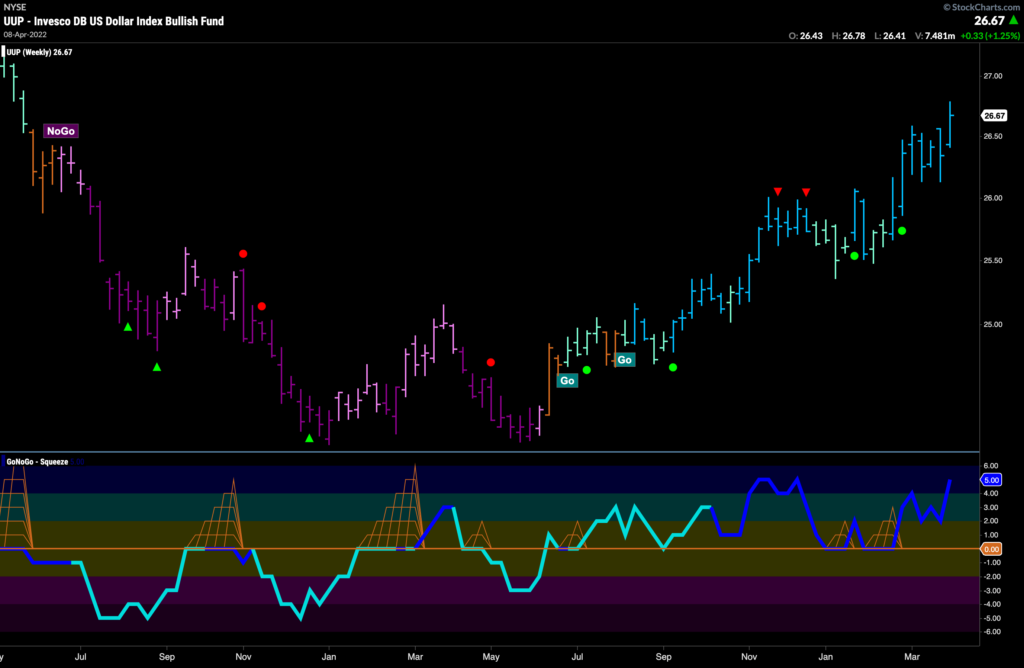The image size is (1024, 668).
Task: Click the May label on the time axis
Action: coord(490,657)
